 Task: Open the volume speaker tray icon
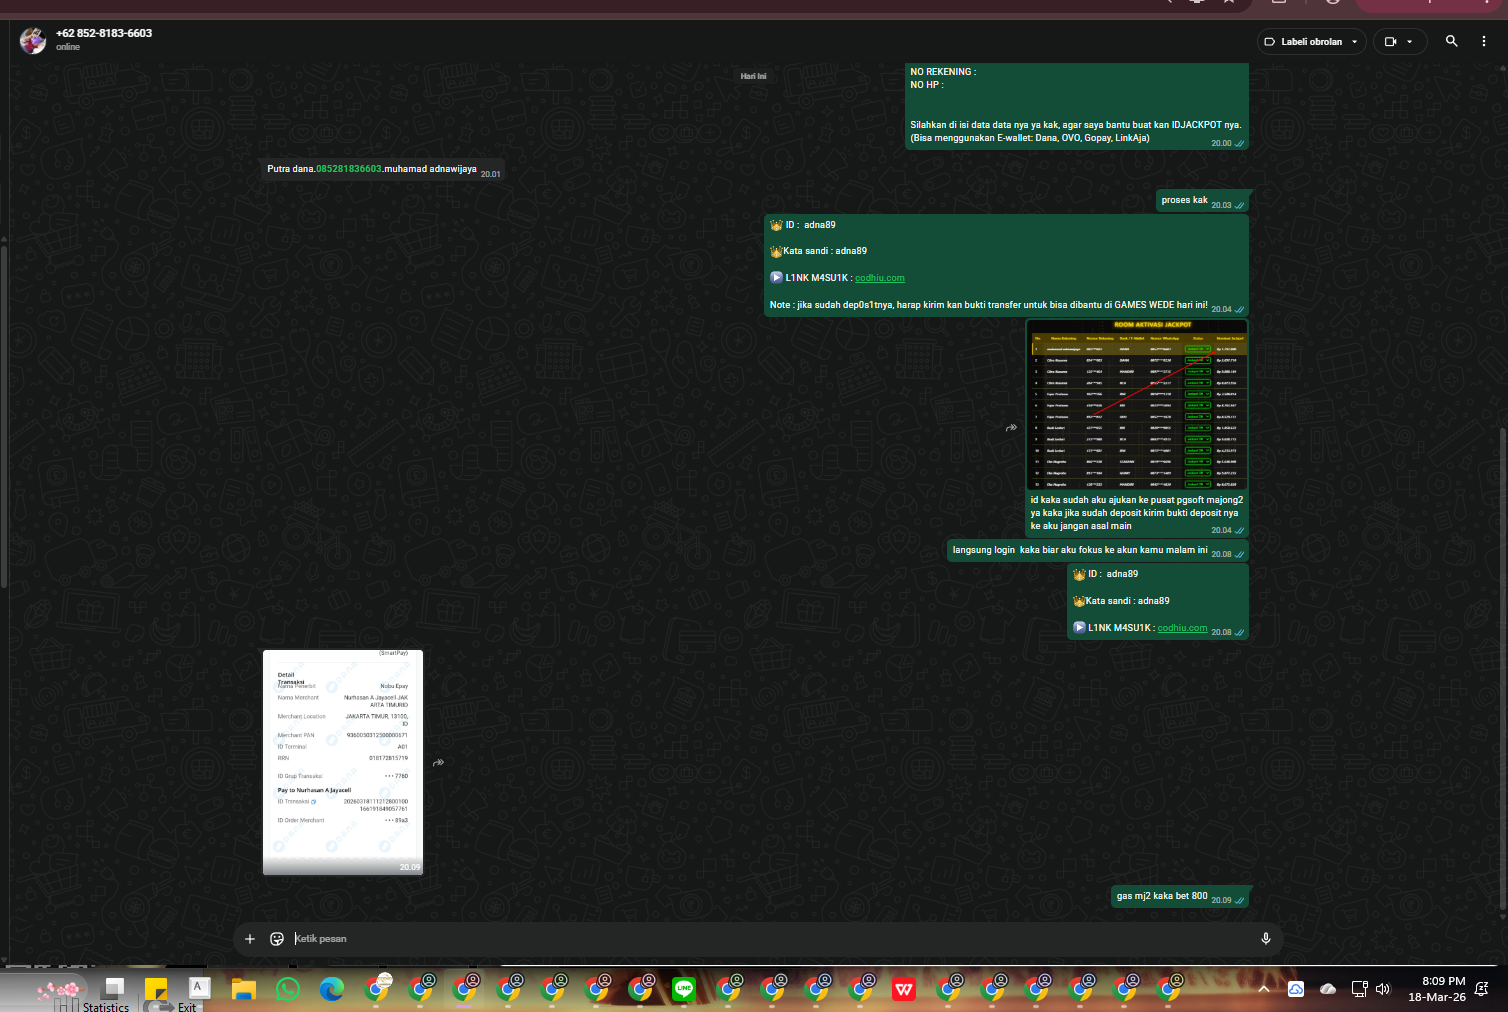click(1383, 989)
